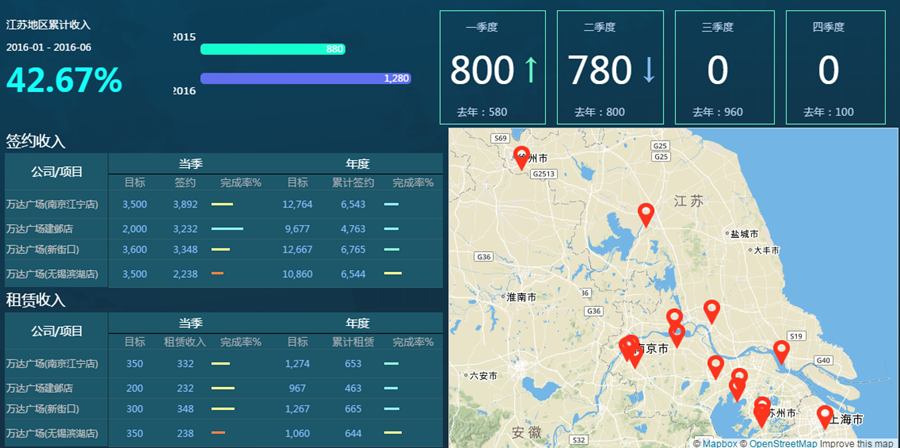Click the 江苏地区累计收入 title
This screenshot has width=900, height=448.
(48, 25)
